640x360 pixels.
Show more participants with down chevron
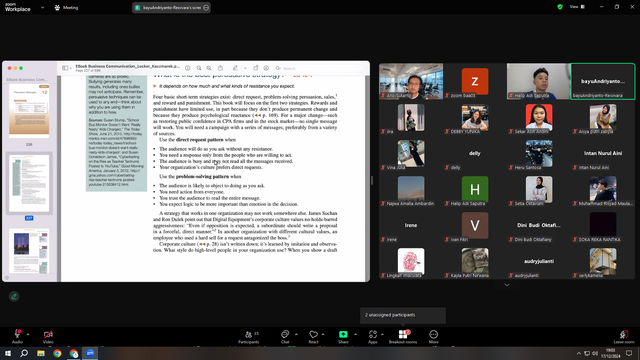507,285
